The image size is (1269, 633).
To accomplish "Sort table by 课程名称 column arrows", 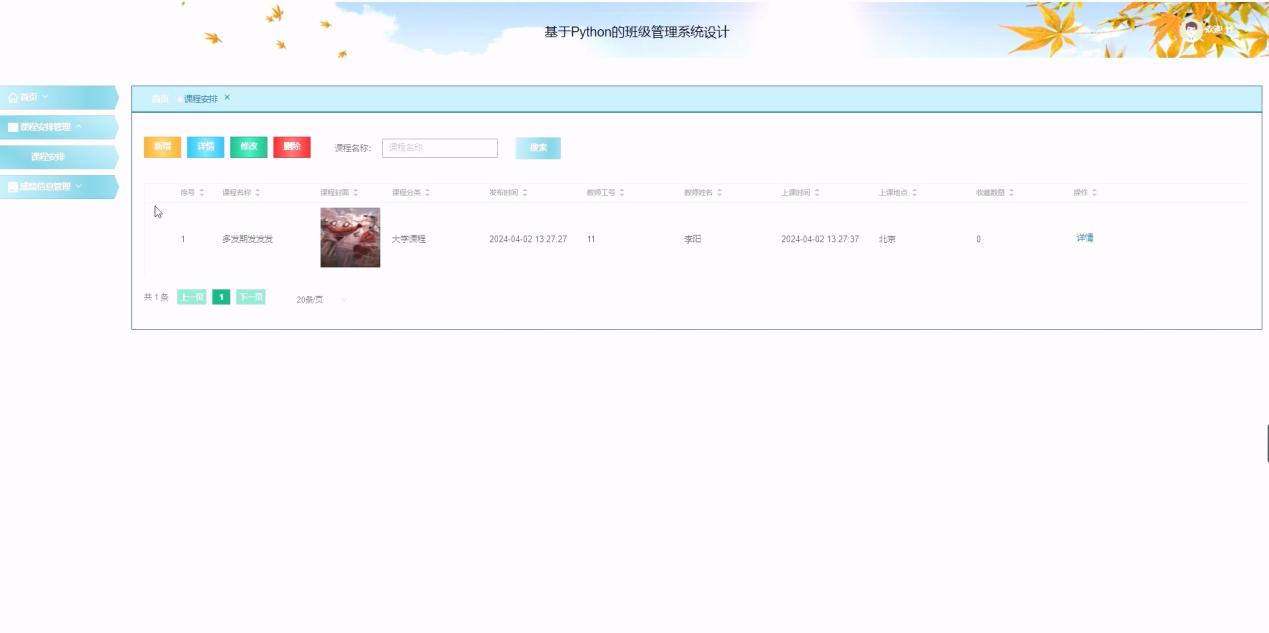I will coord(258,192).
